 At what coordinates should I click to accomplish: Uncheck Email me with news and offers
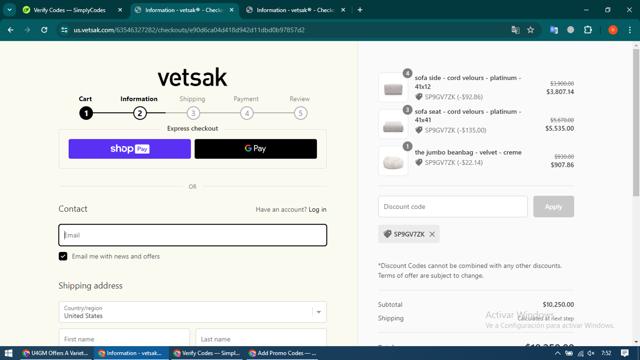click(63, 256)
